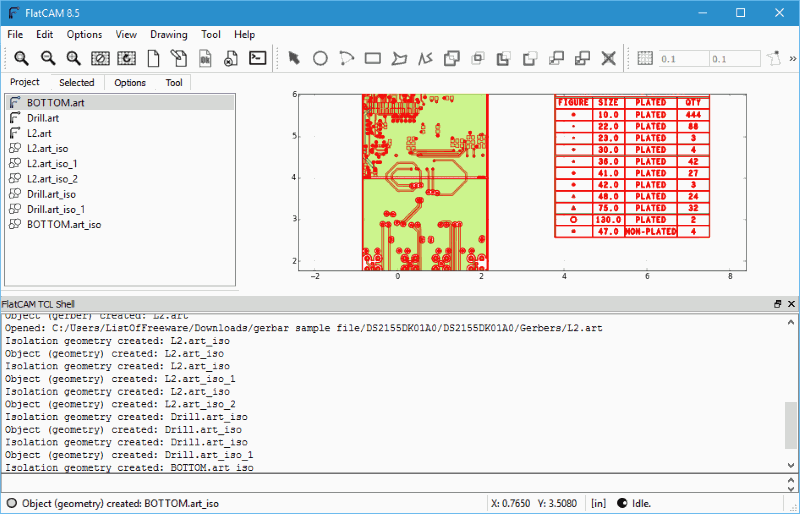Viewport: 800px width, 514px height.
Task: Click the grid Y distance field
Action: tap(735, 59)
